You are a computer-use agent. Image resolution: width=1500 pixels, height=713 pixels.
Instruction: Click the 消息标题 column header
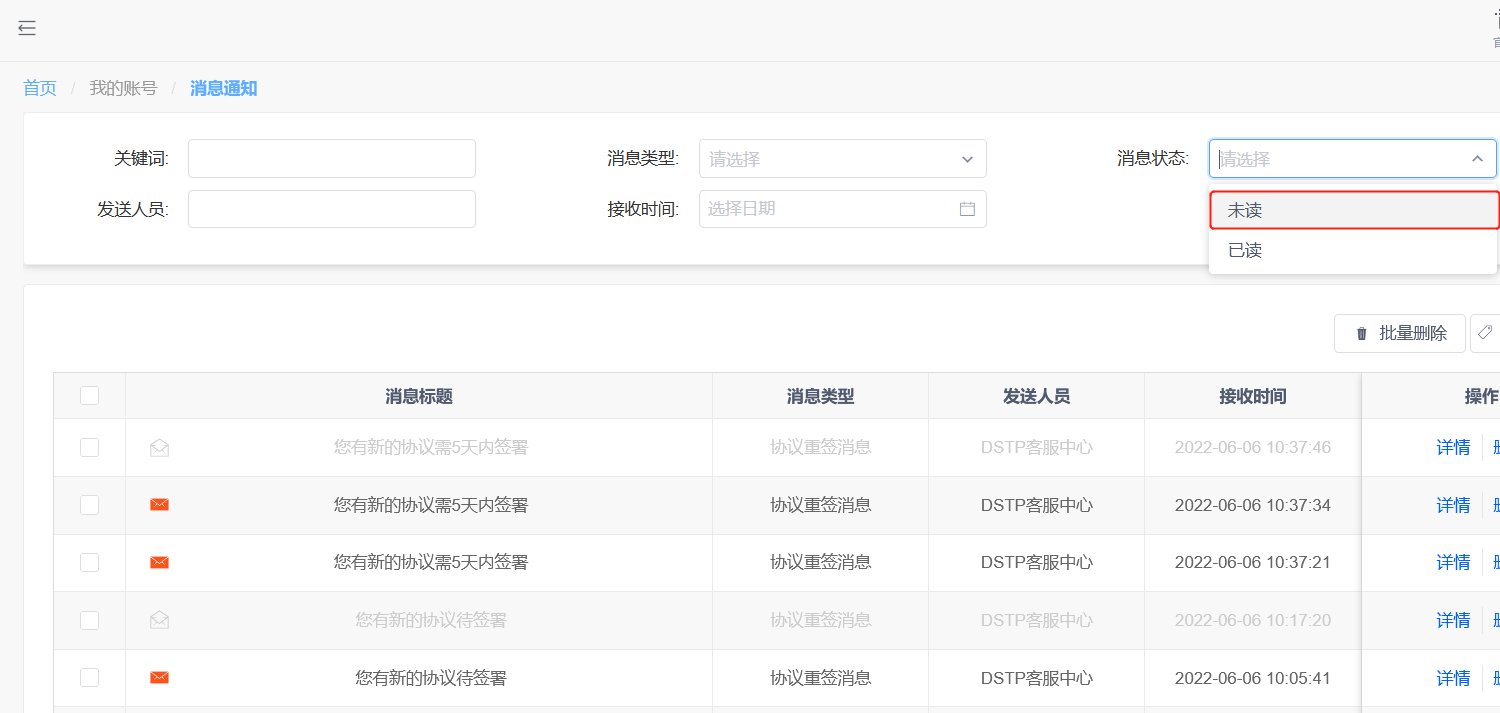[x=419, y=396]
